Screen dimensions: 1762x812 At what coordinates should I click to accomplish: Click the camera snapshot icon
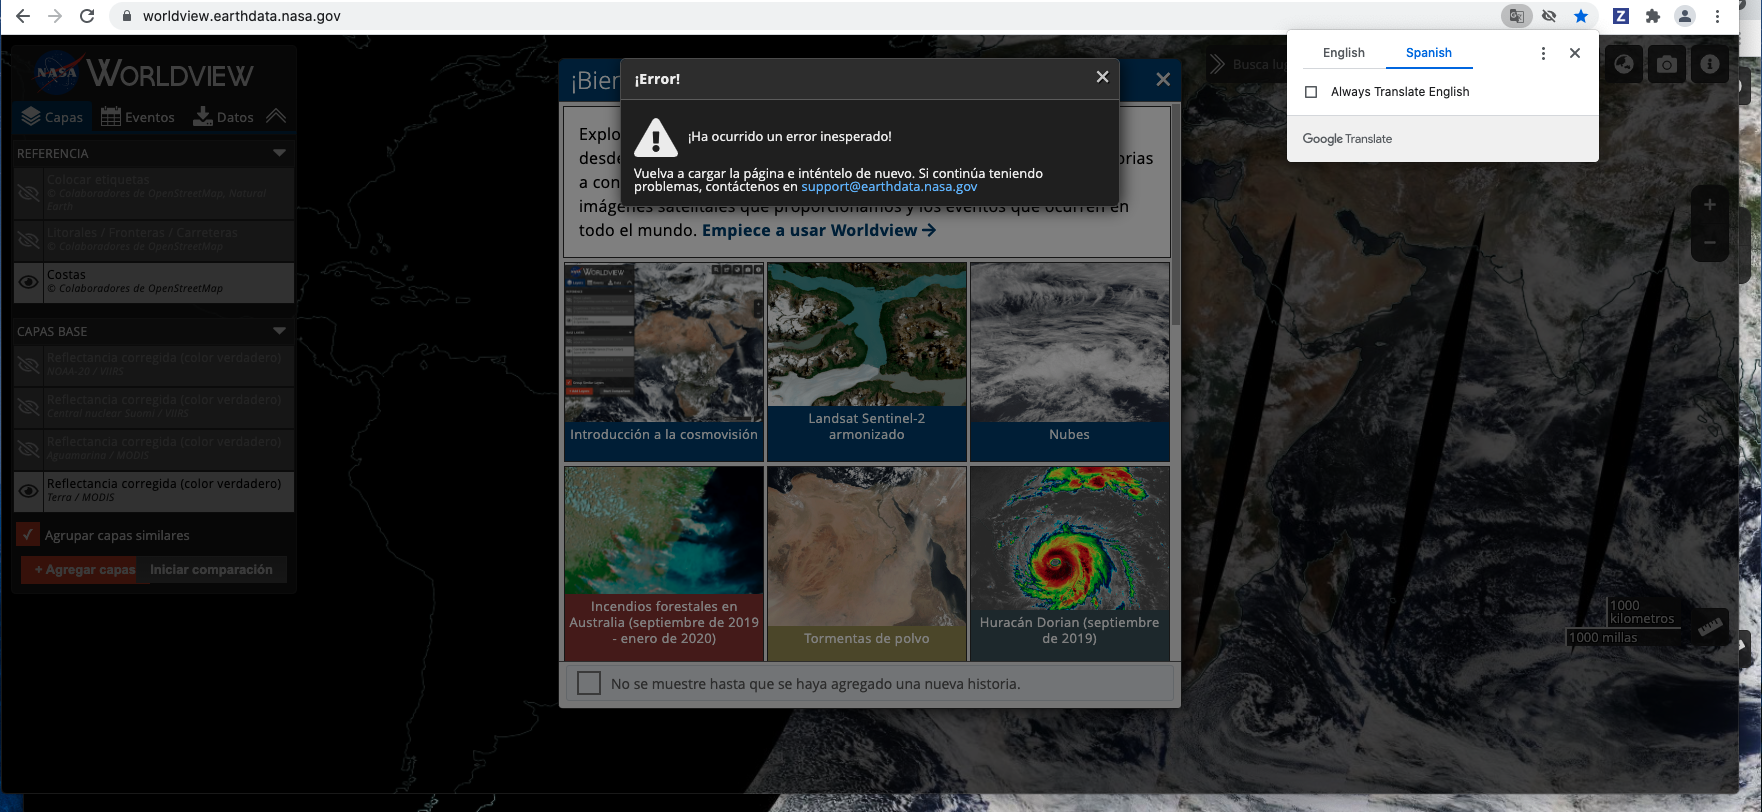(x=1666, y=64)
